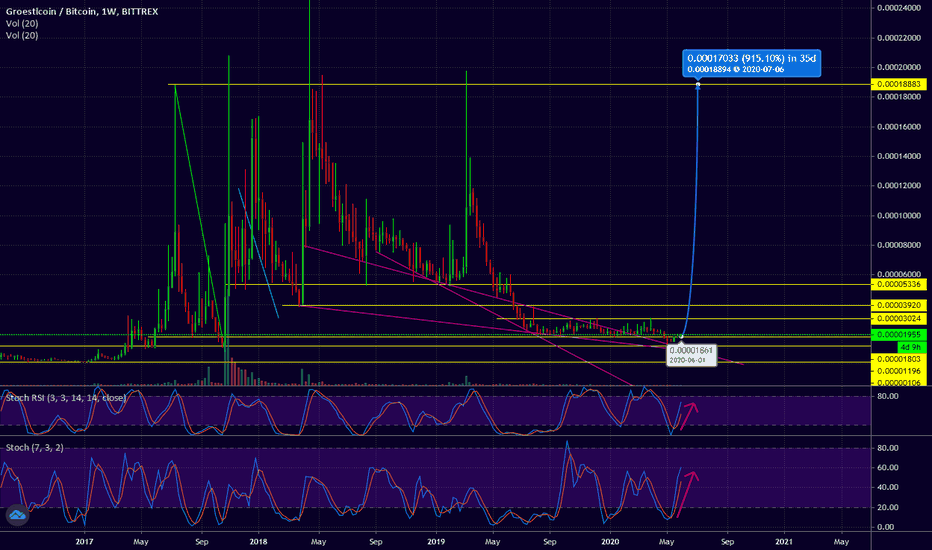This screenshot has width=932, height=550.
Task: Click the 60.00 value on Stoch scale
Action: tap(886, 468)
